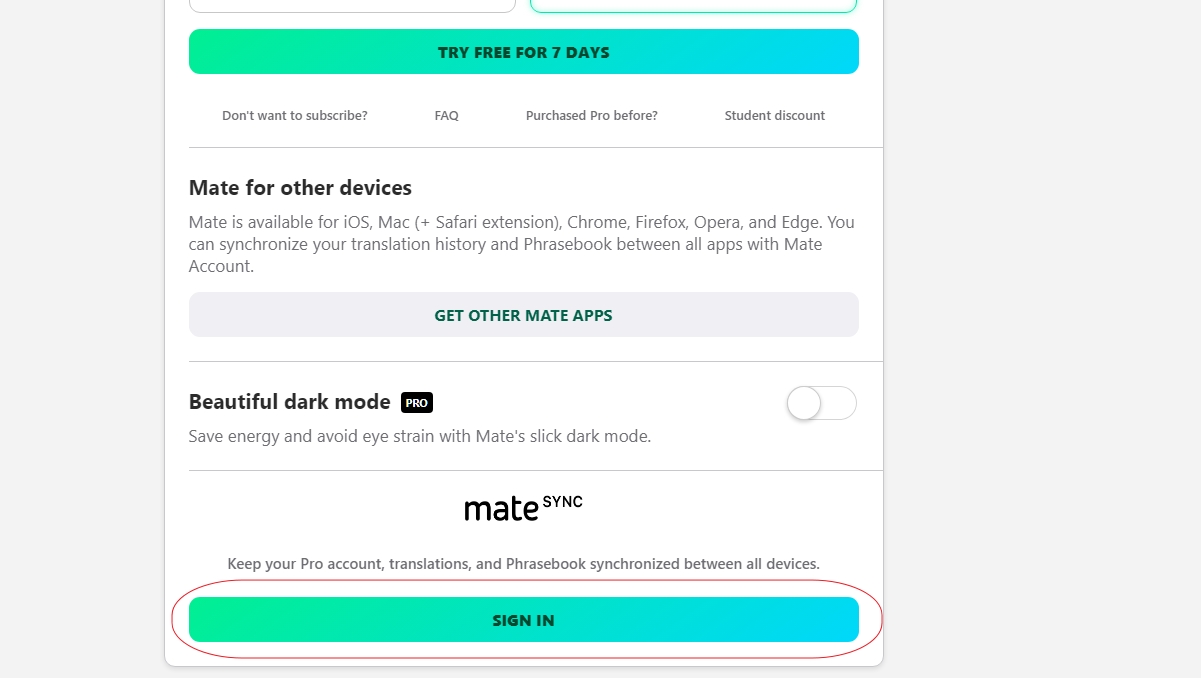Open the FAQ link
This screenshot has width=1201, height=678.
446,116
